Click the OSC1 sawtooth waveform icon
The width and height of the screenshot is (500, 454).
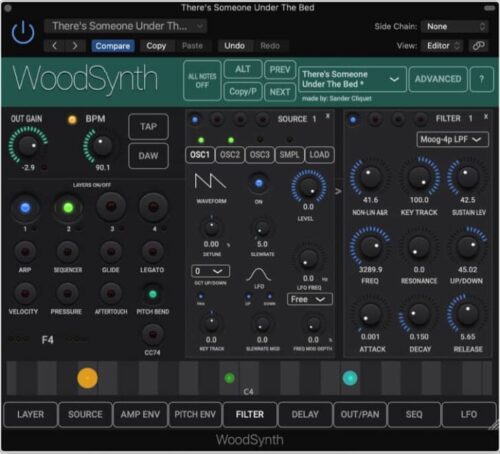[x=210, y=182]
